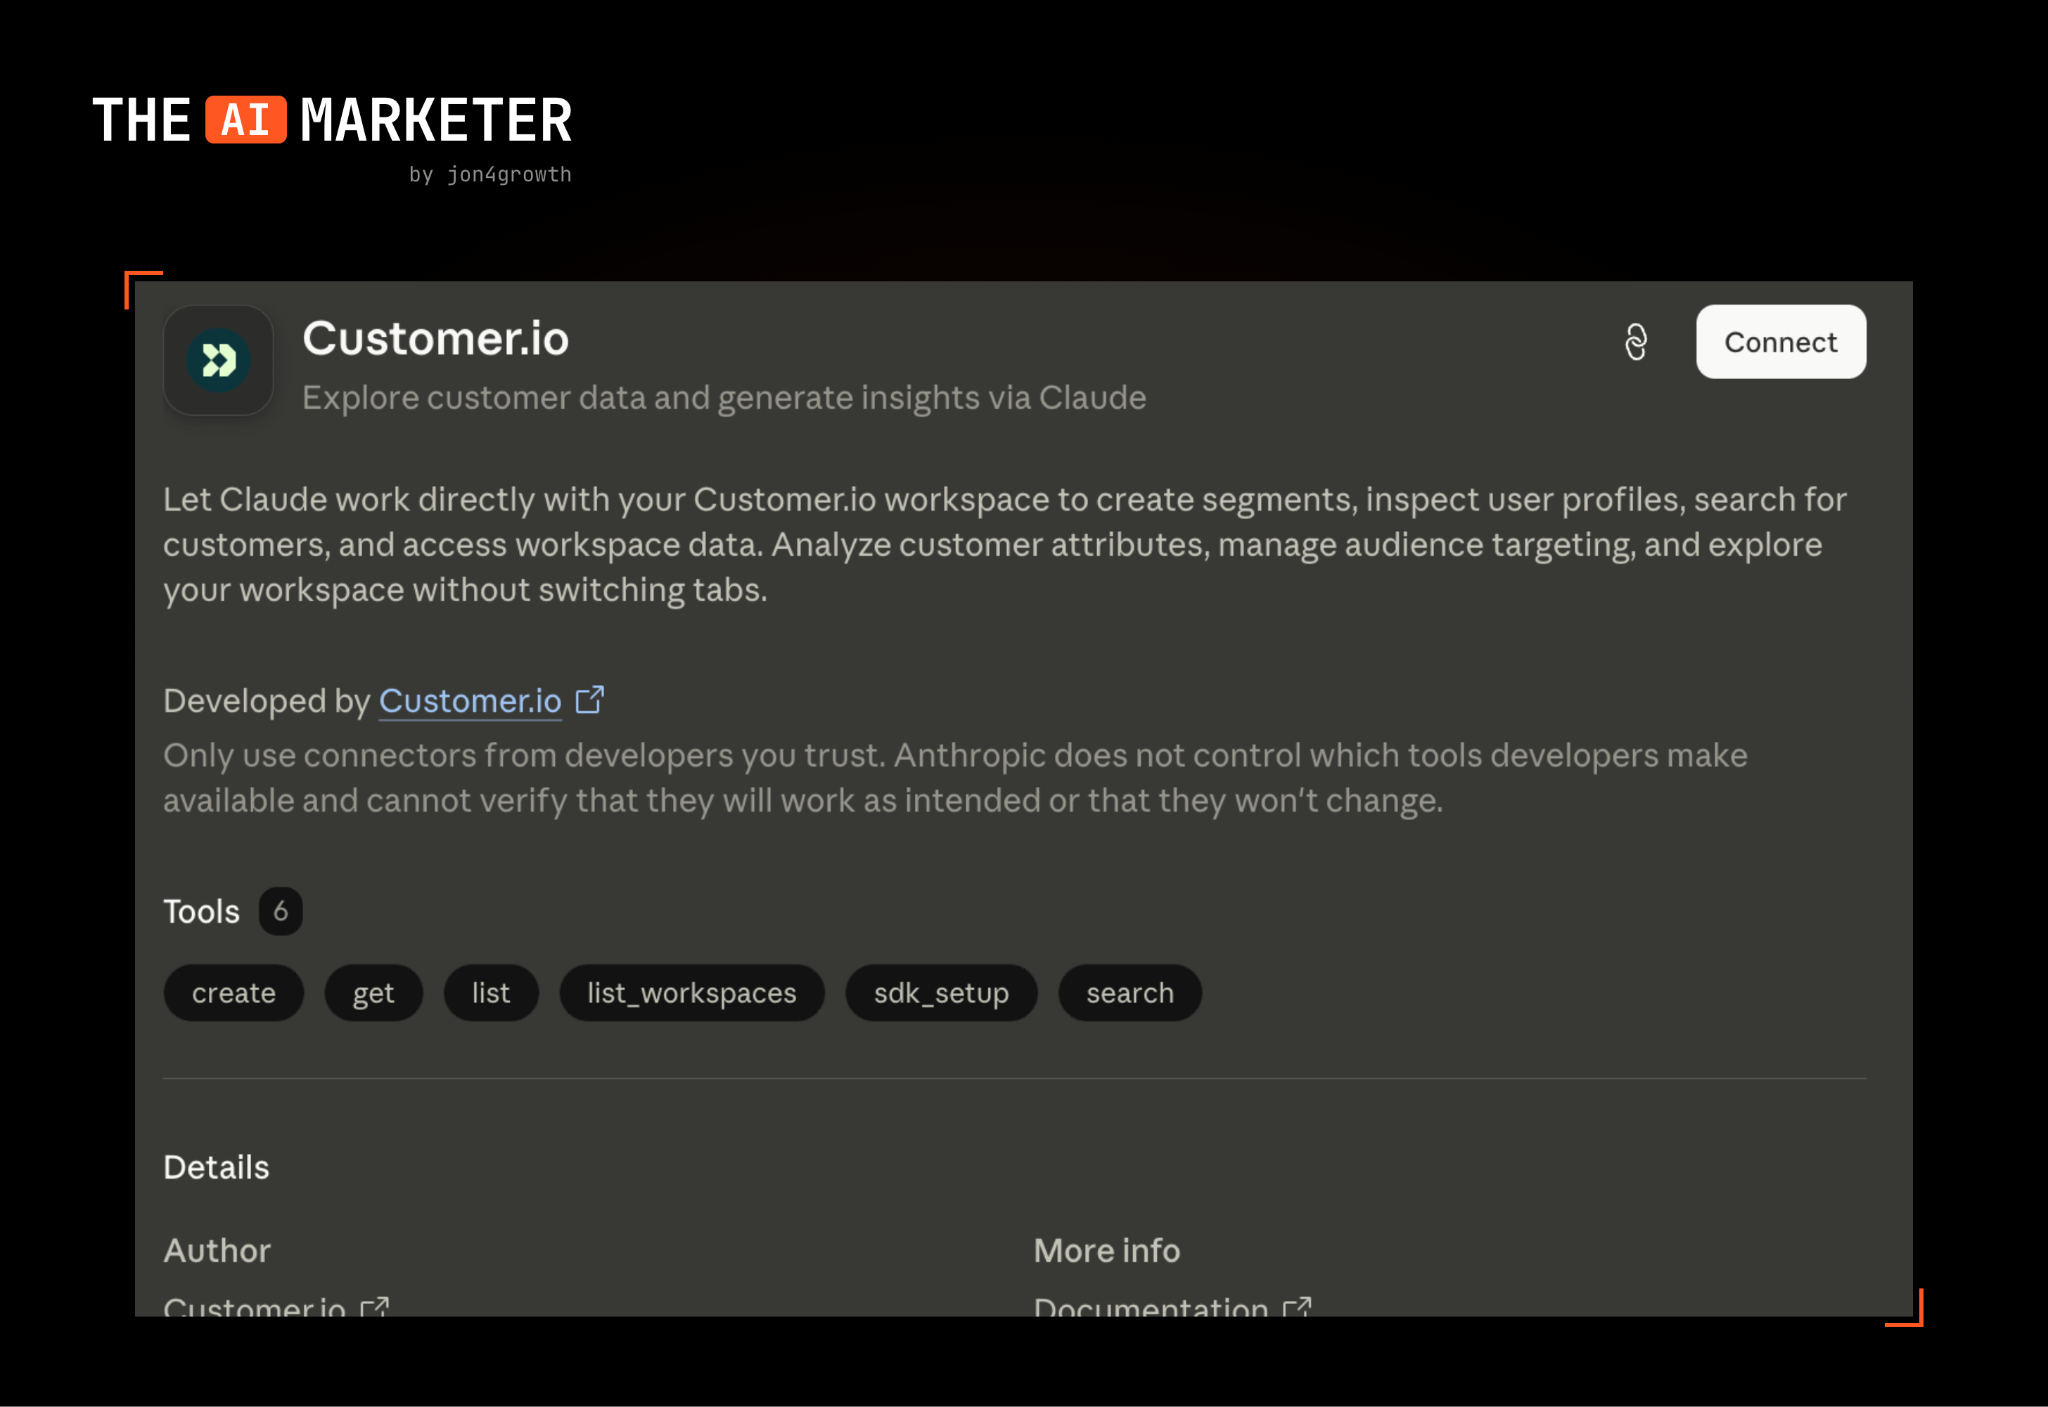
Task: Select the list_workspaces tool chip
Action: [692, 993]
